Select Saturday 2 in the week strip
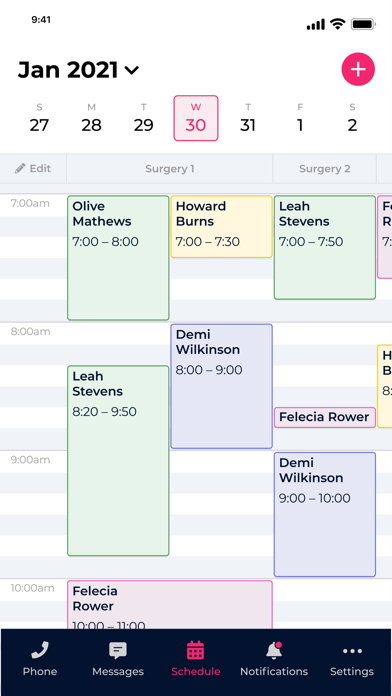Screen dimensions: 392x696 point(352,118)
